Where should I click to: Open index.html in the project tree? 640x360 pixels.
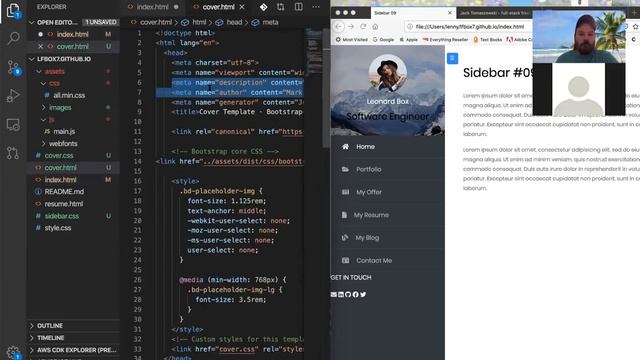pos(60,180)
